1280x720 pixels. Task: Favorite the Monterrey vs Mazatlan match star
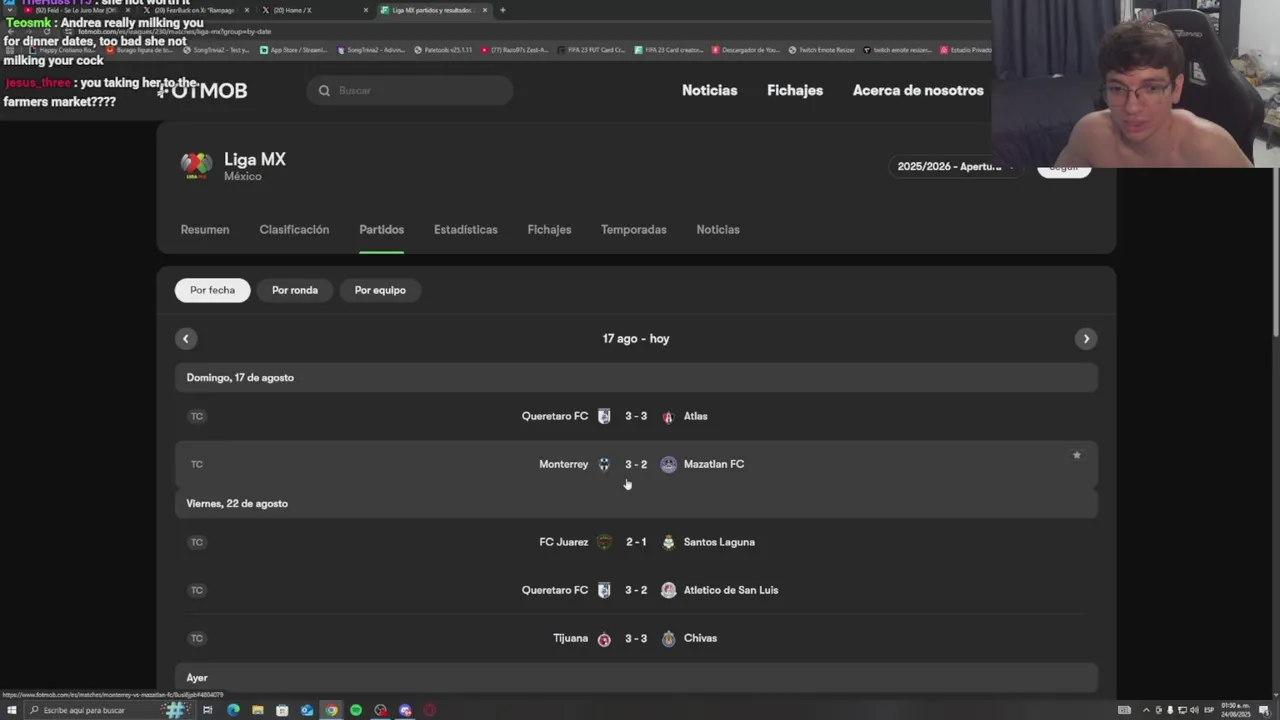[1077, 455]
